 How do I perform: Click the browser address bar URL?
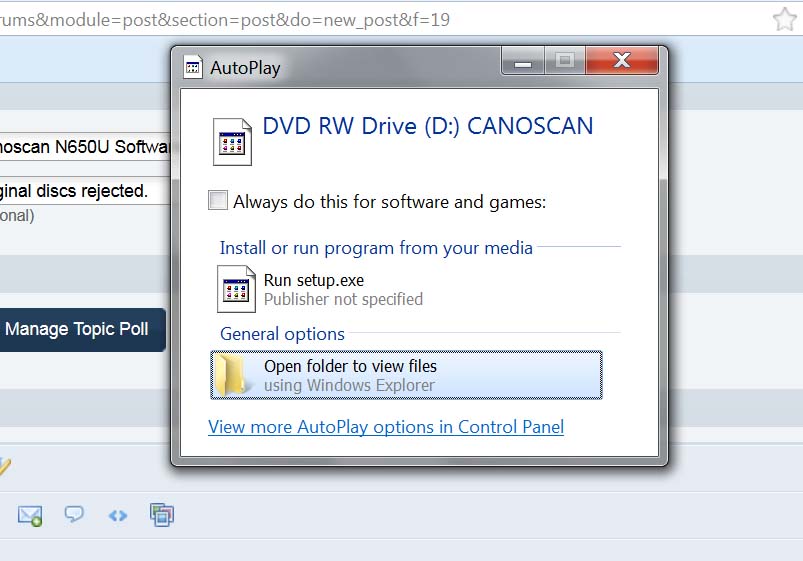click(225, 19)
